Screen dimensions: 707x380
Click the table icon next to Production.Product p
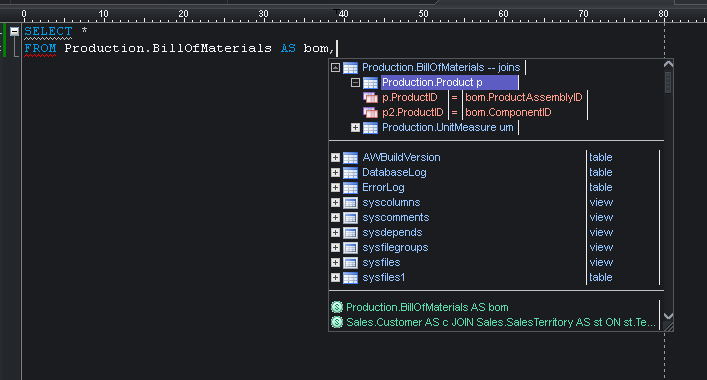pyautogui.click(x=370, y=82)
